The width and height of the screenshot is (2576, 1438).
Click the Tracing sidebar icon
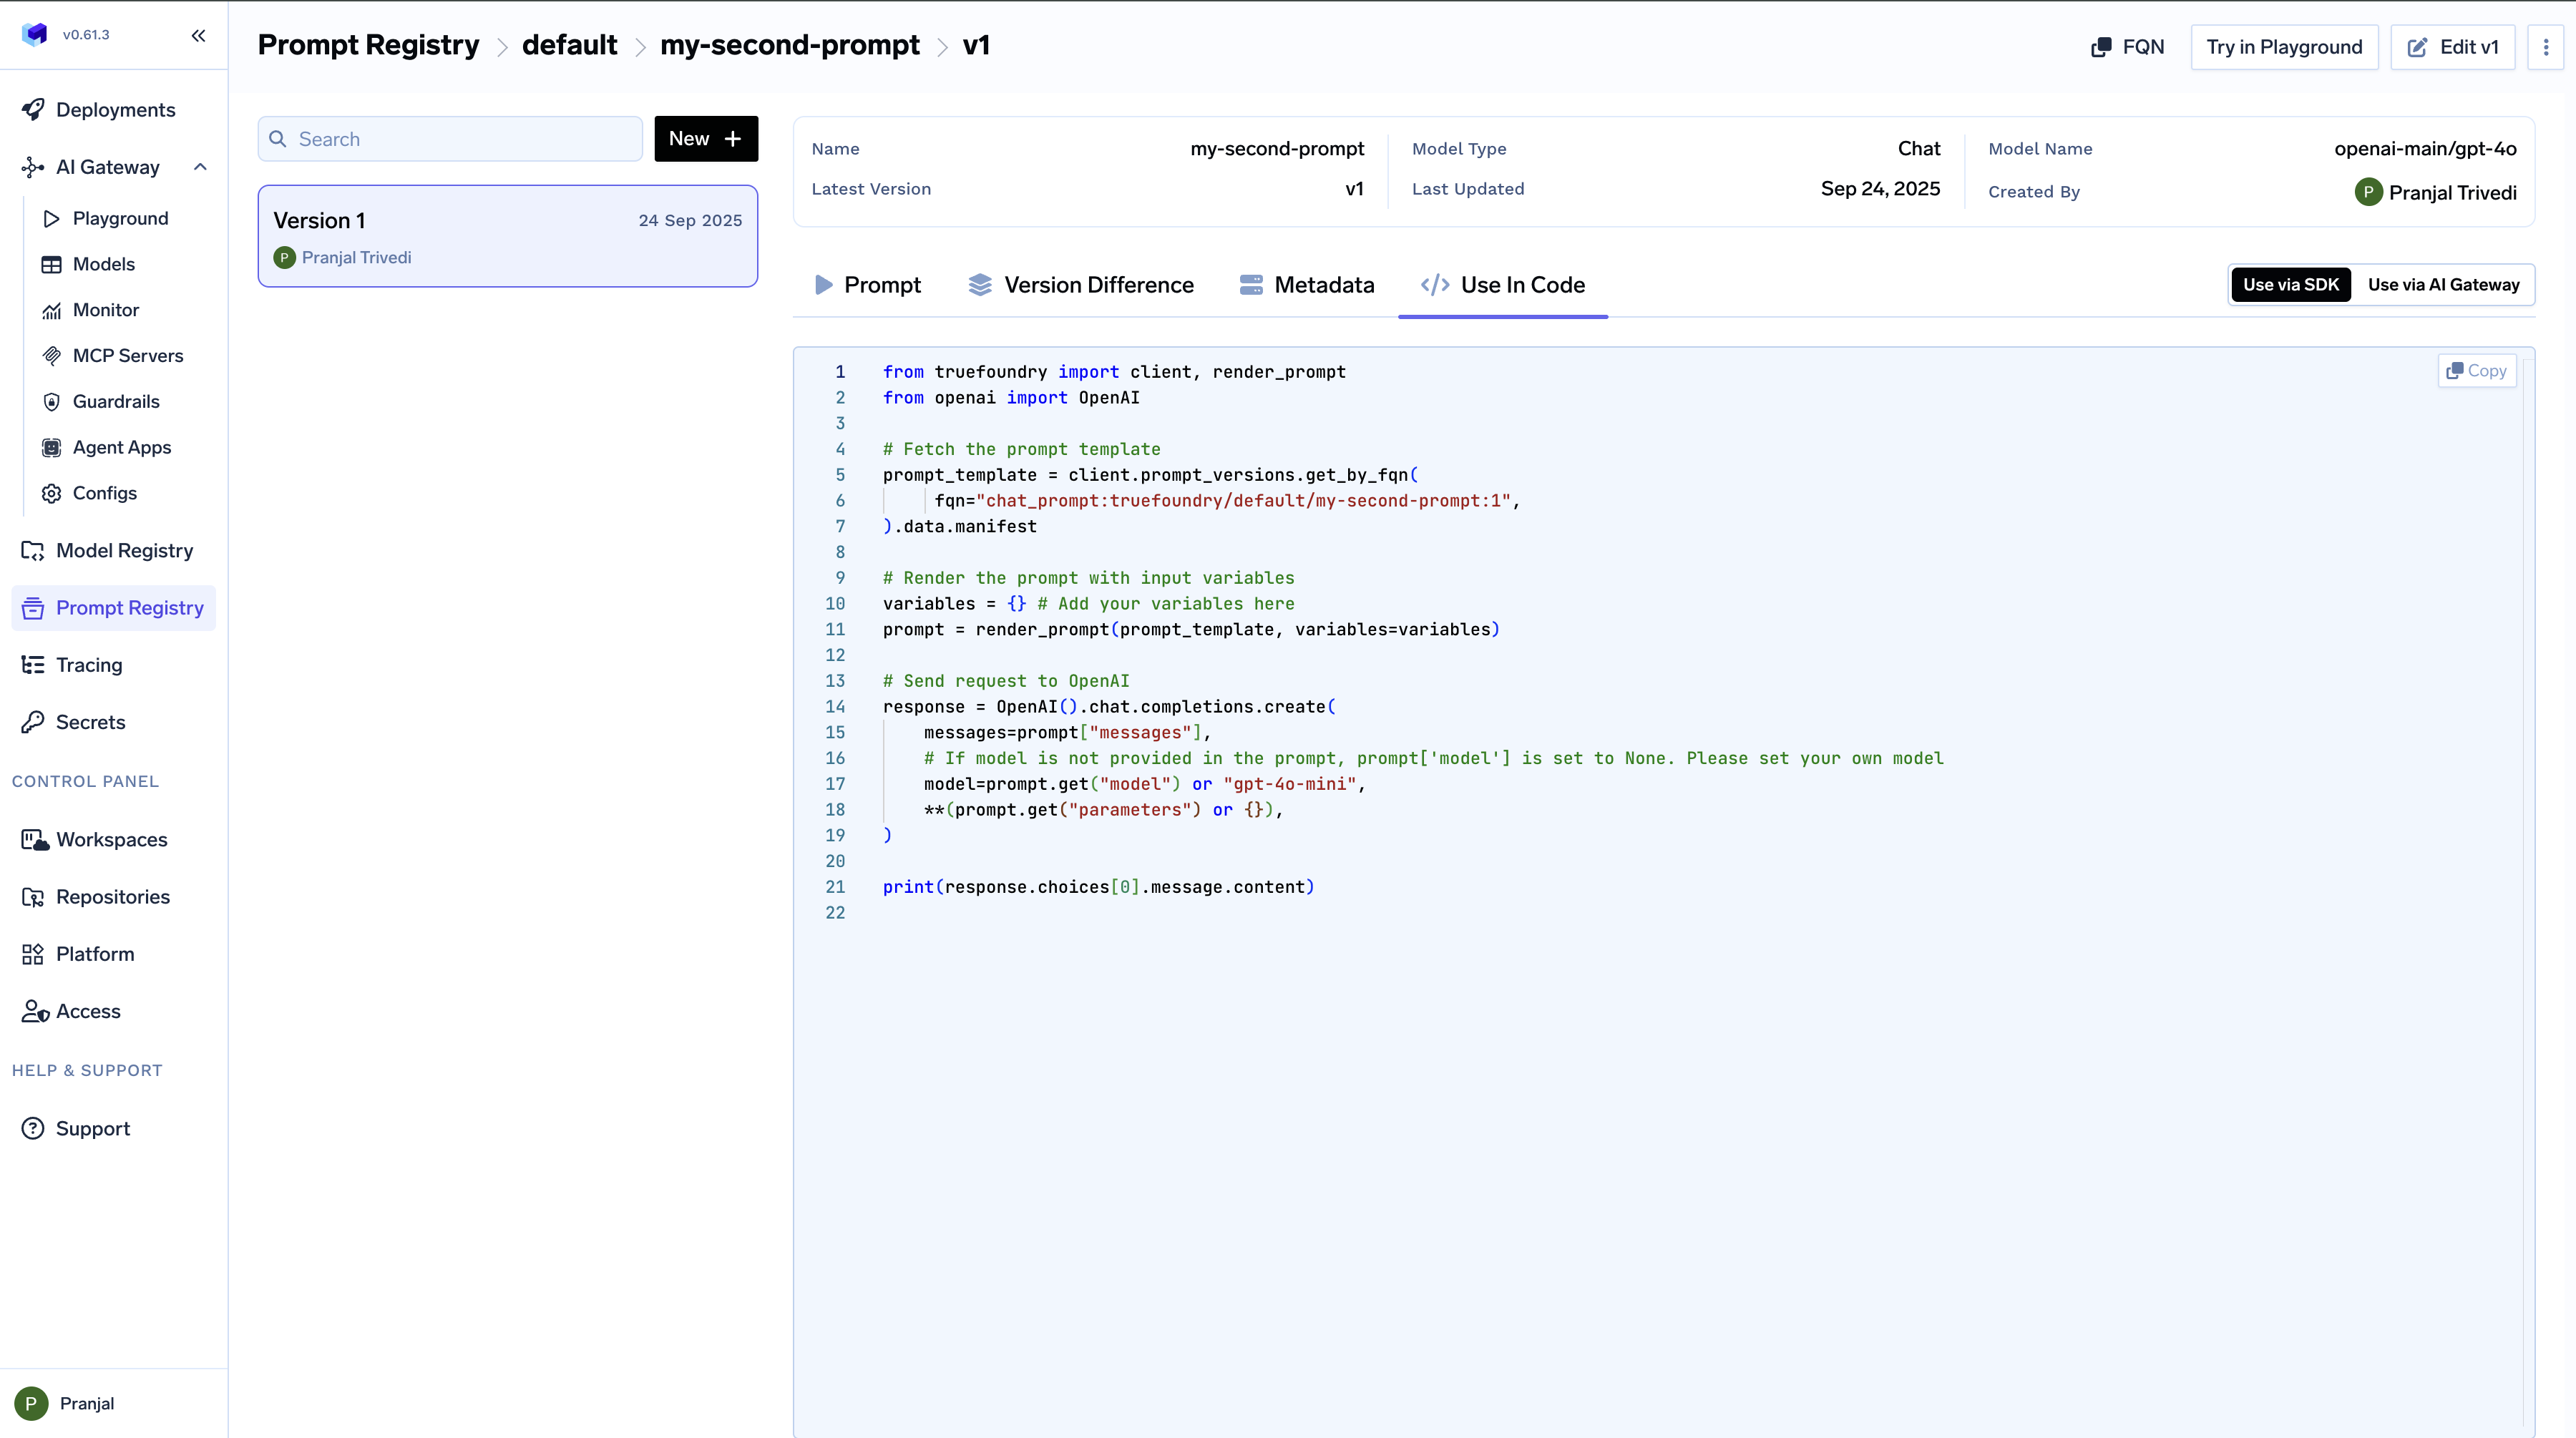(33, 665)
